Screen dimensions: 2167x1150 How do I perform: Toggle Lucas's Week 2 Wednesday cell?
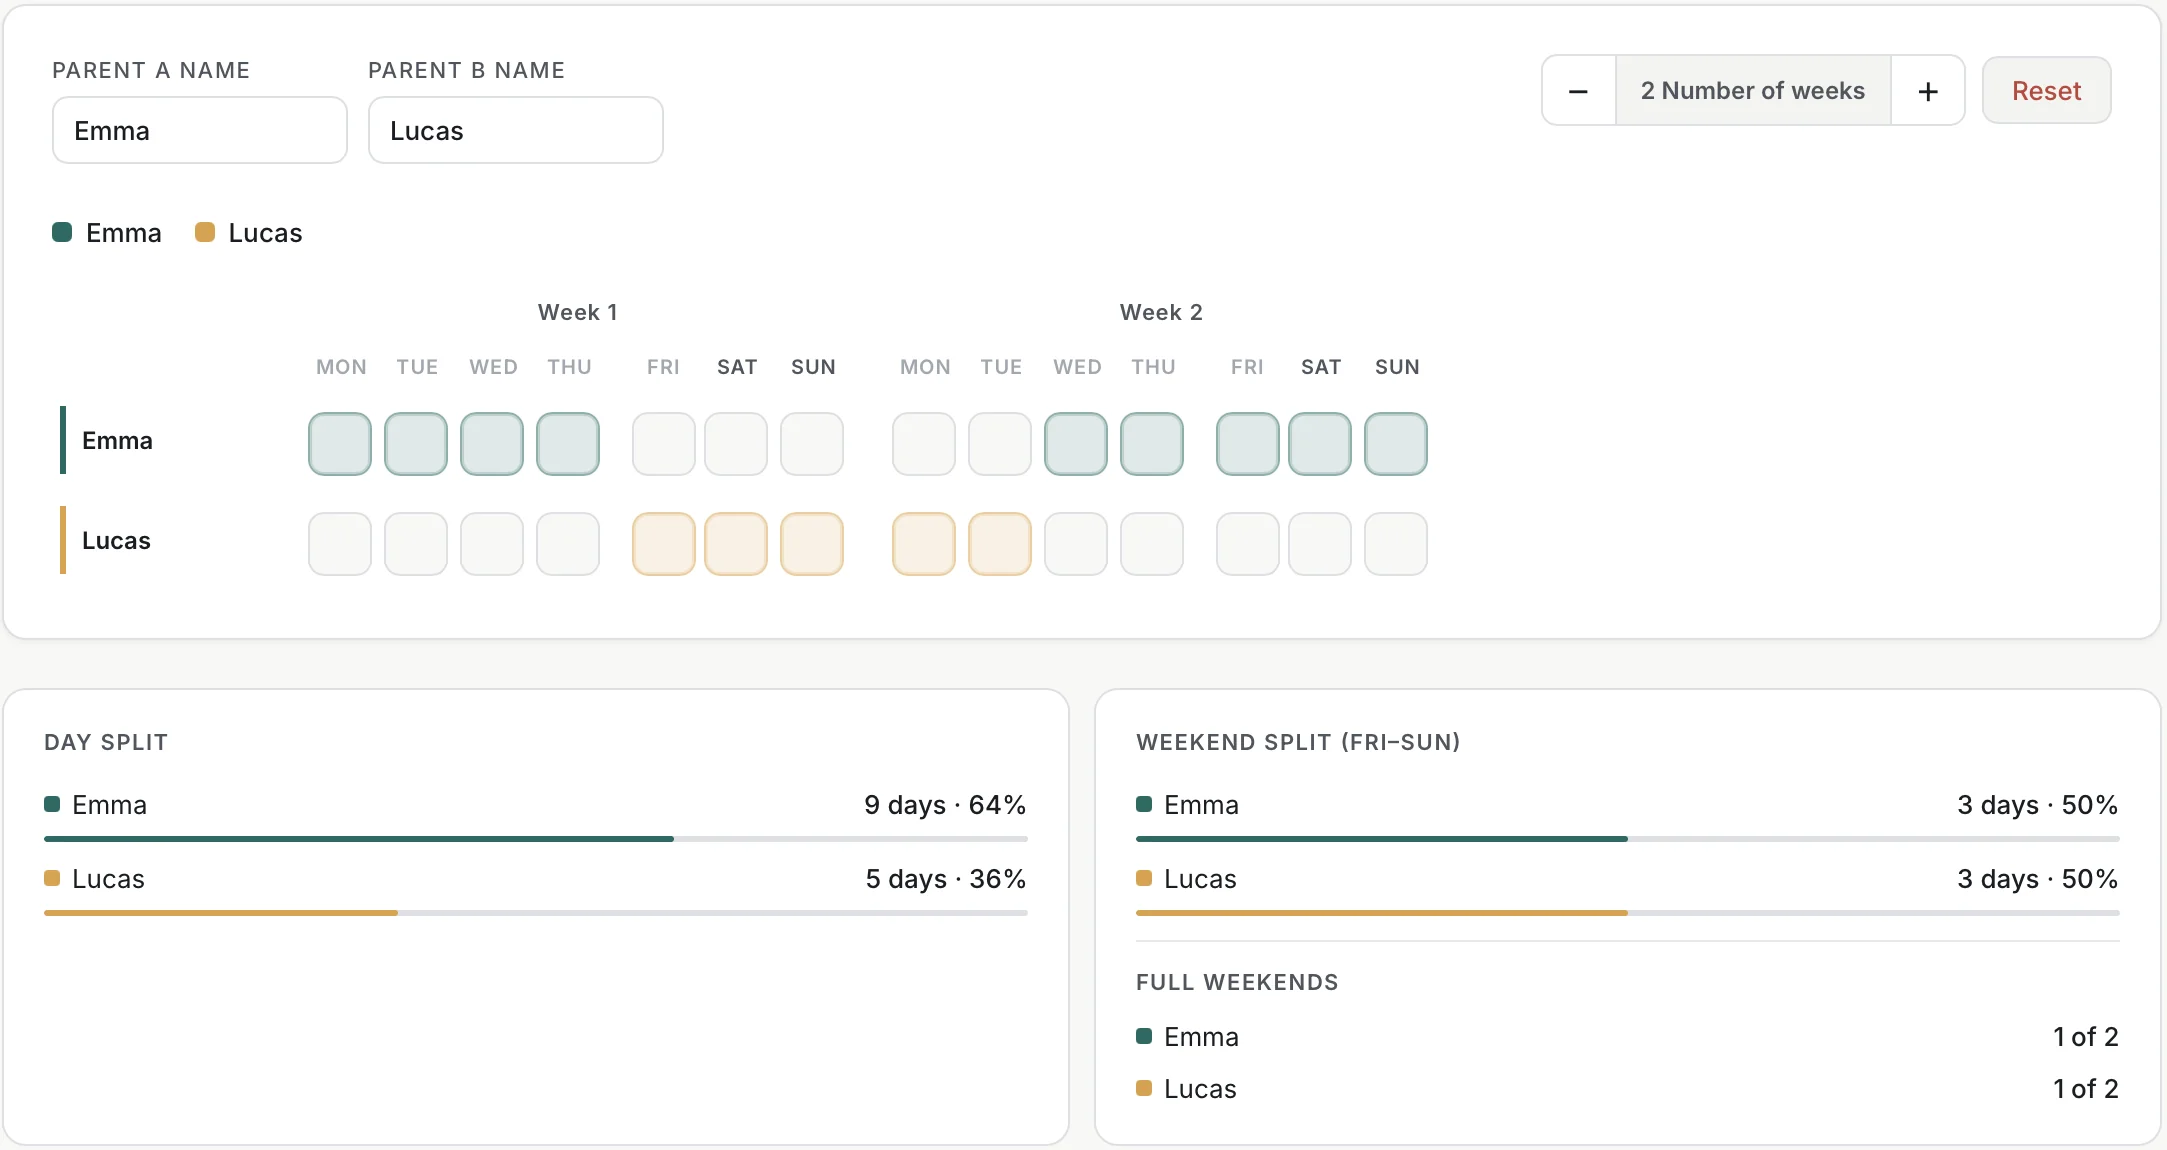[x=1076, y=544]
